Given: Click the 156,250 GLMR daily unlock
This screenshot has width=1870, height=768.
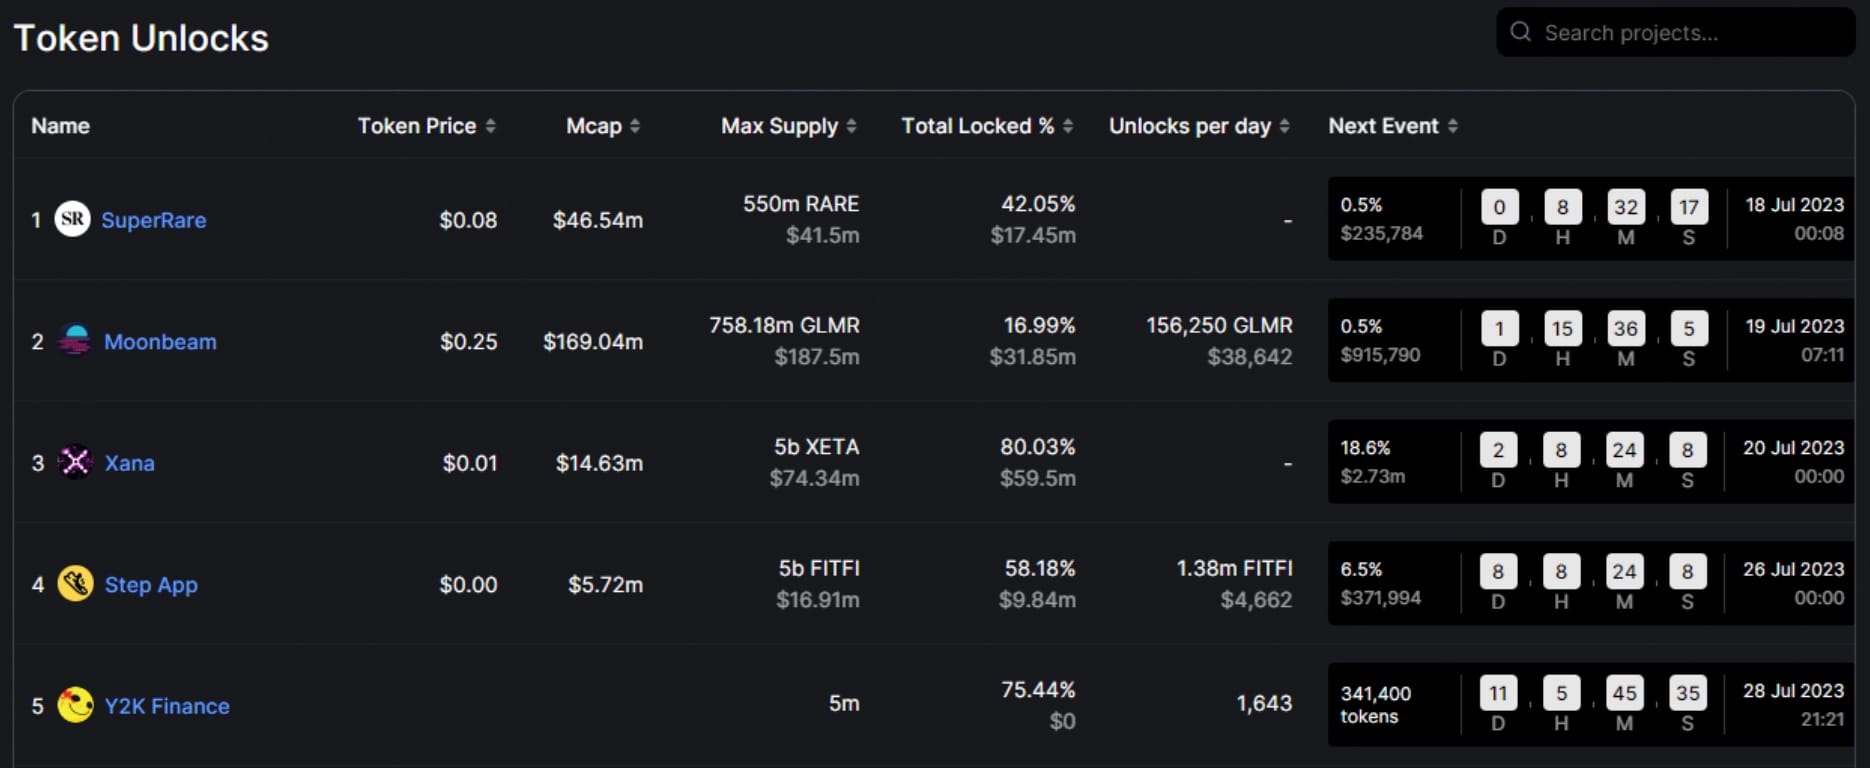Looking at the screenshot, I should tap(1219, 325).
